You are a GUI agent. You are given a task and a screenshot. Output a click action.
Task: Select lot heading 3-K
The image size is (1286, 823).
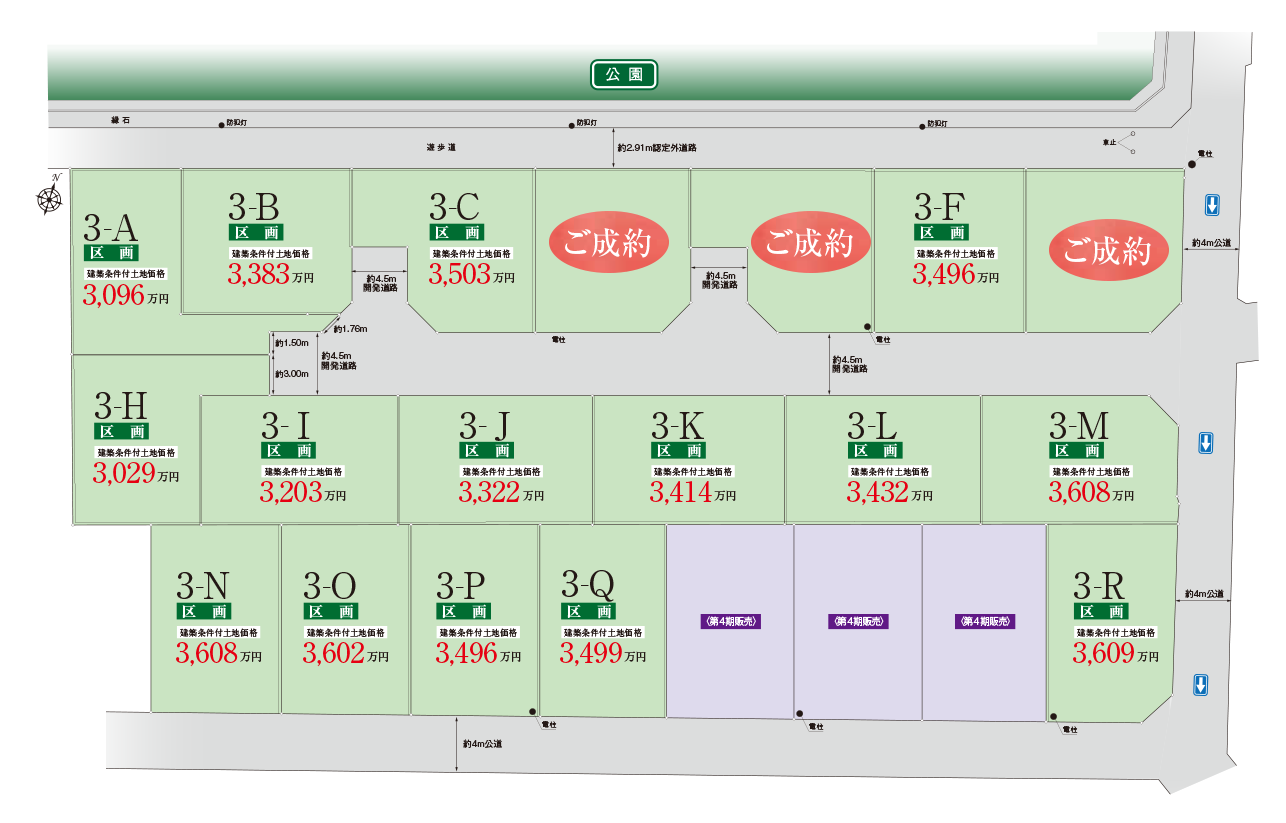[x=678, y=424]
